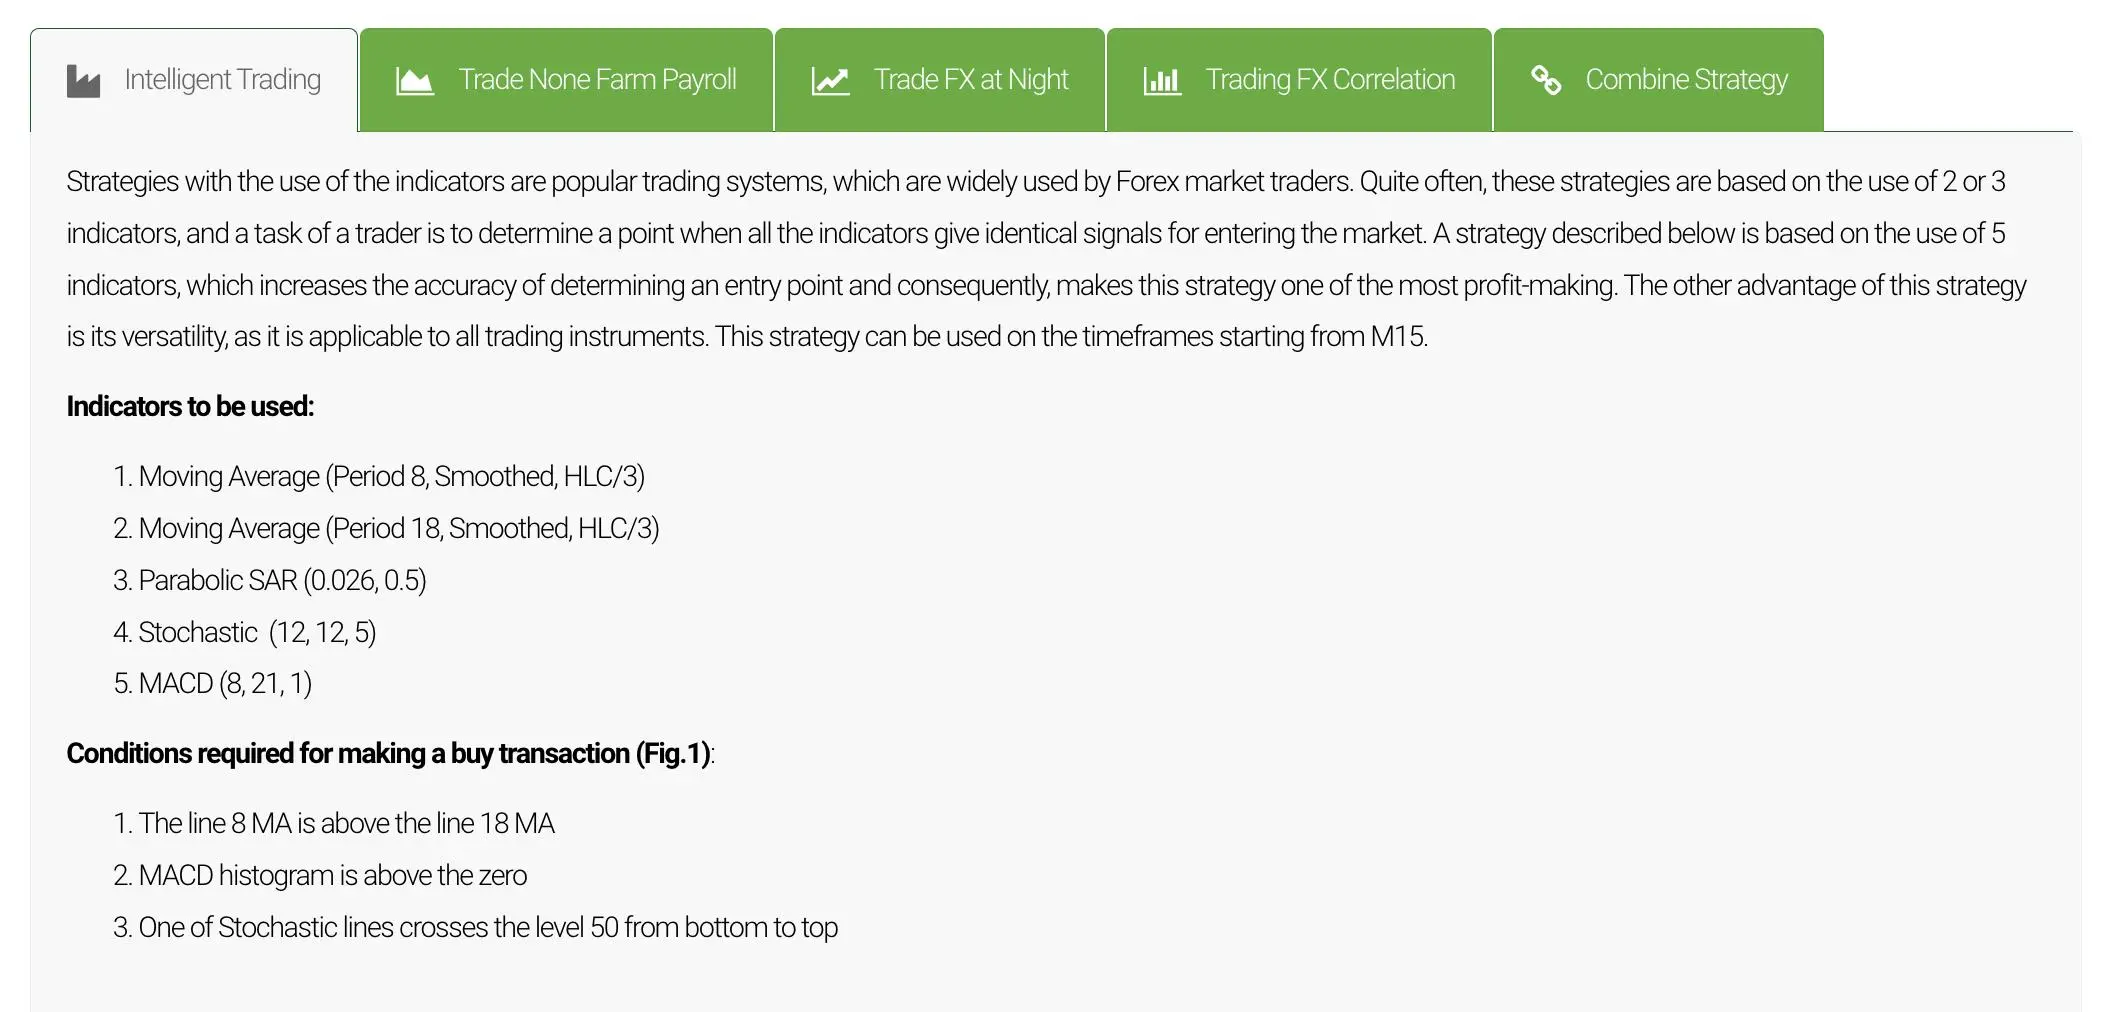Click the area chart icon beside Trade None Farm Payroll
The height and width of the screenshot is (1012, 2120).
tap(415, 81)
